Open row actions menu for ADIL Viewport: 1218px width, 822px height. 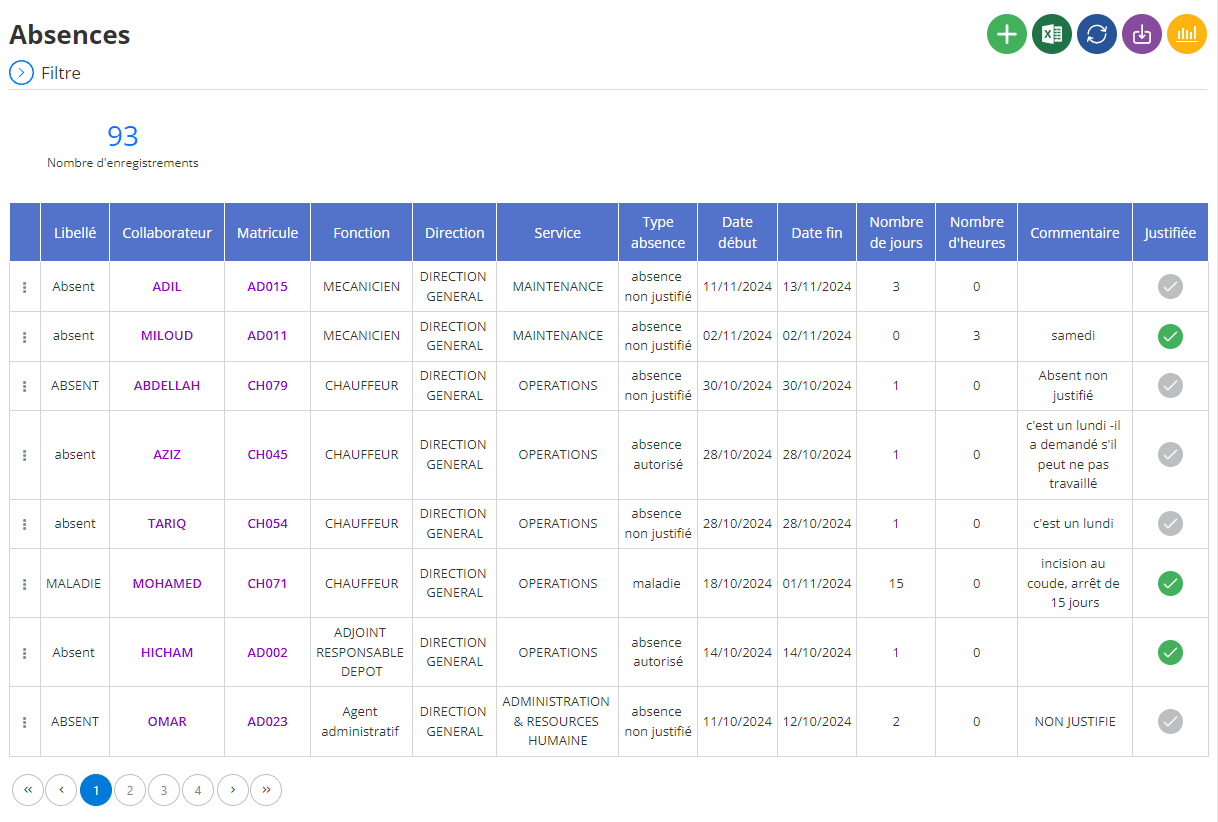point(24,287)
